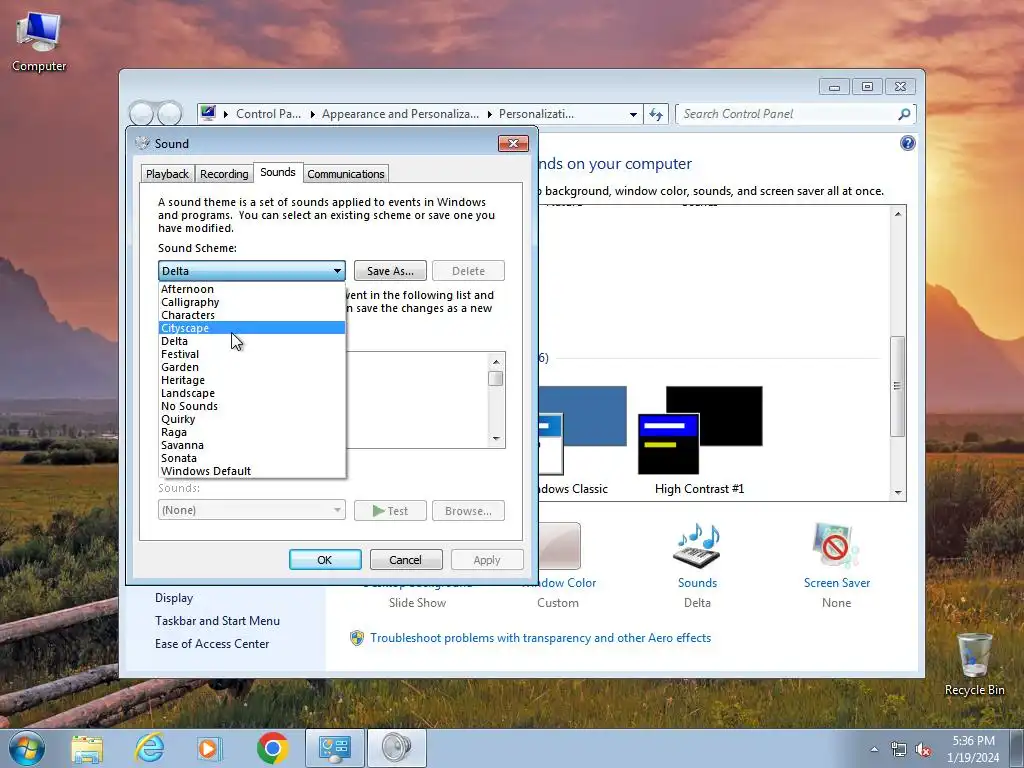This screenshot has height=768, width=1024.
Task: Click the Window Color link
Action: tap(567, 583)
